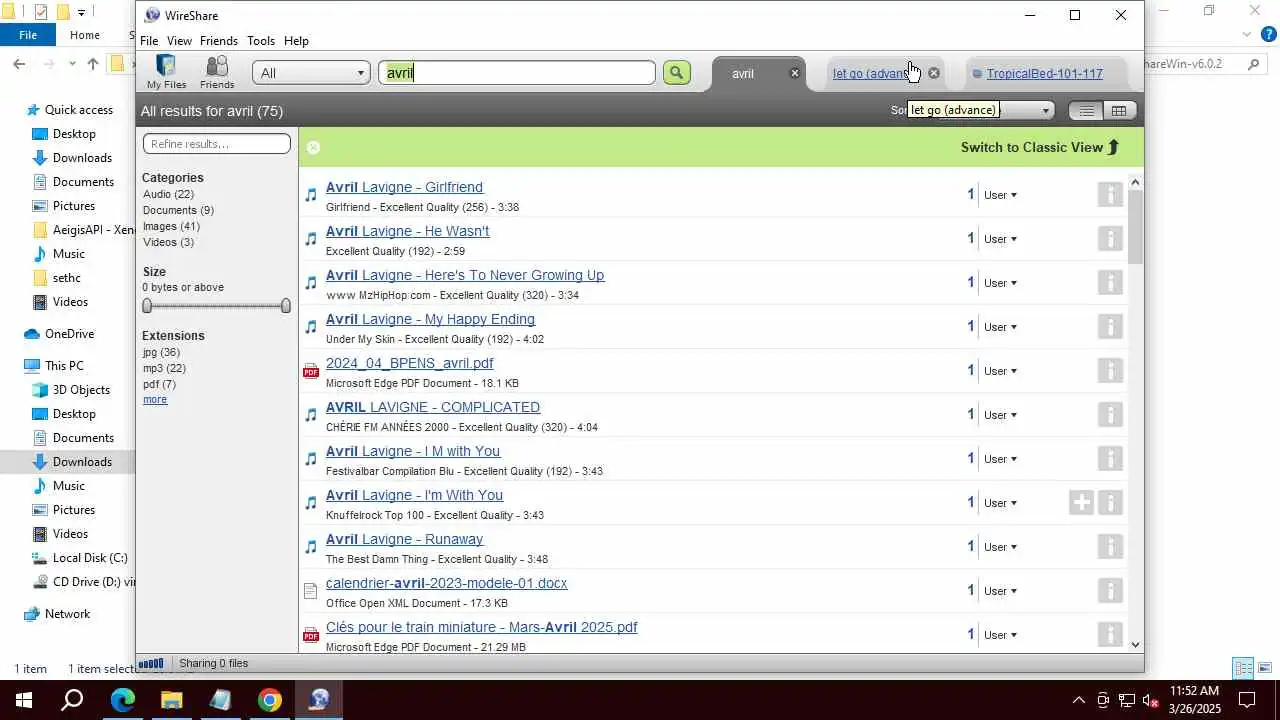The height and width of the screenshot is (720, 1280).
Task: Open Clés pour le train miniature PDF link
Action: click(x=481, y=627)
